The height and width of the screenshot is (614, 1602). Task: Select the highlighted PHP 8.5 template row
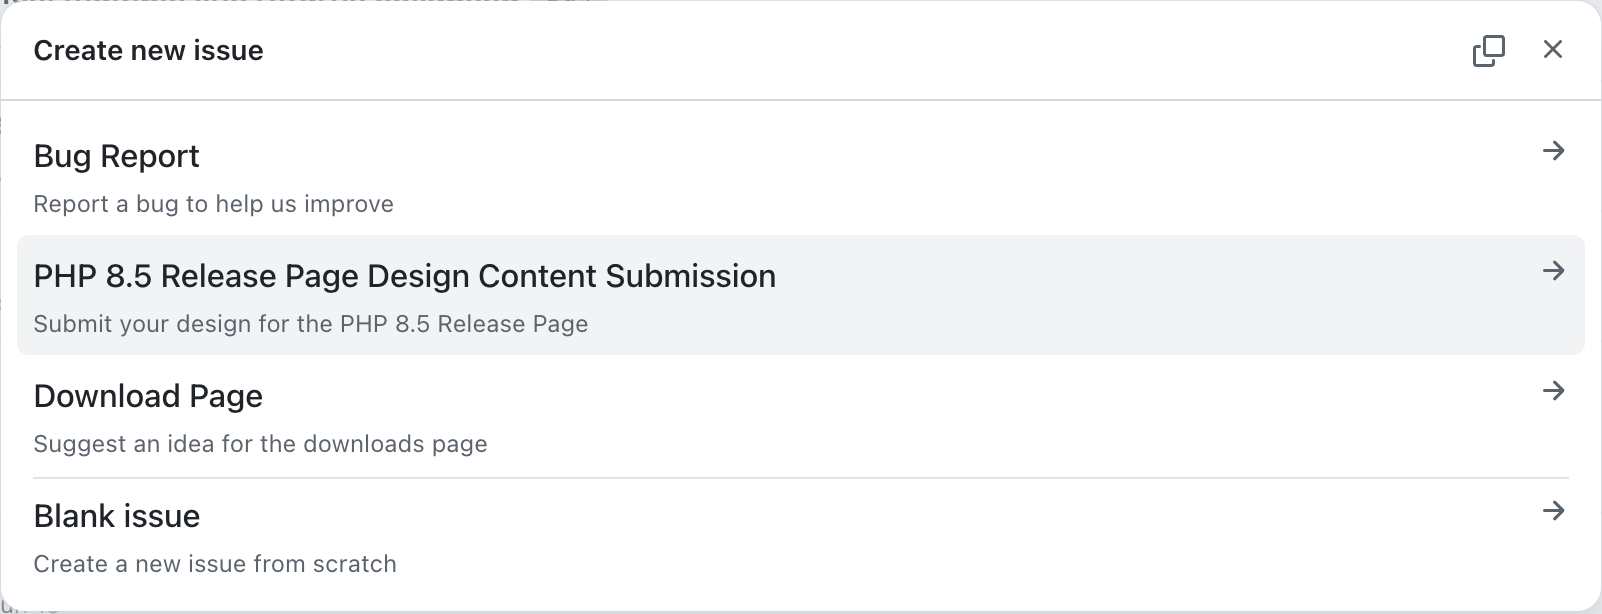[1100, 296]
